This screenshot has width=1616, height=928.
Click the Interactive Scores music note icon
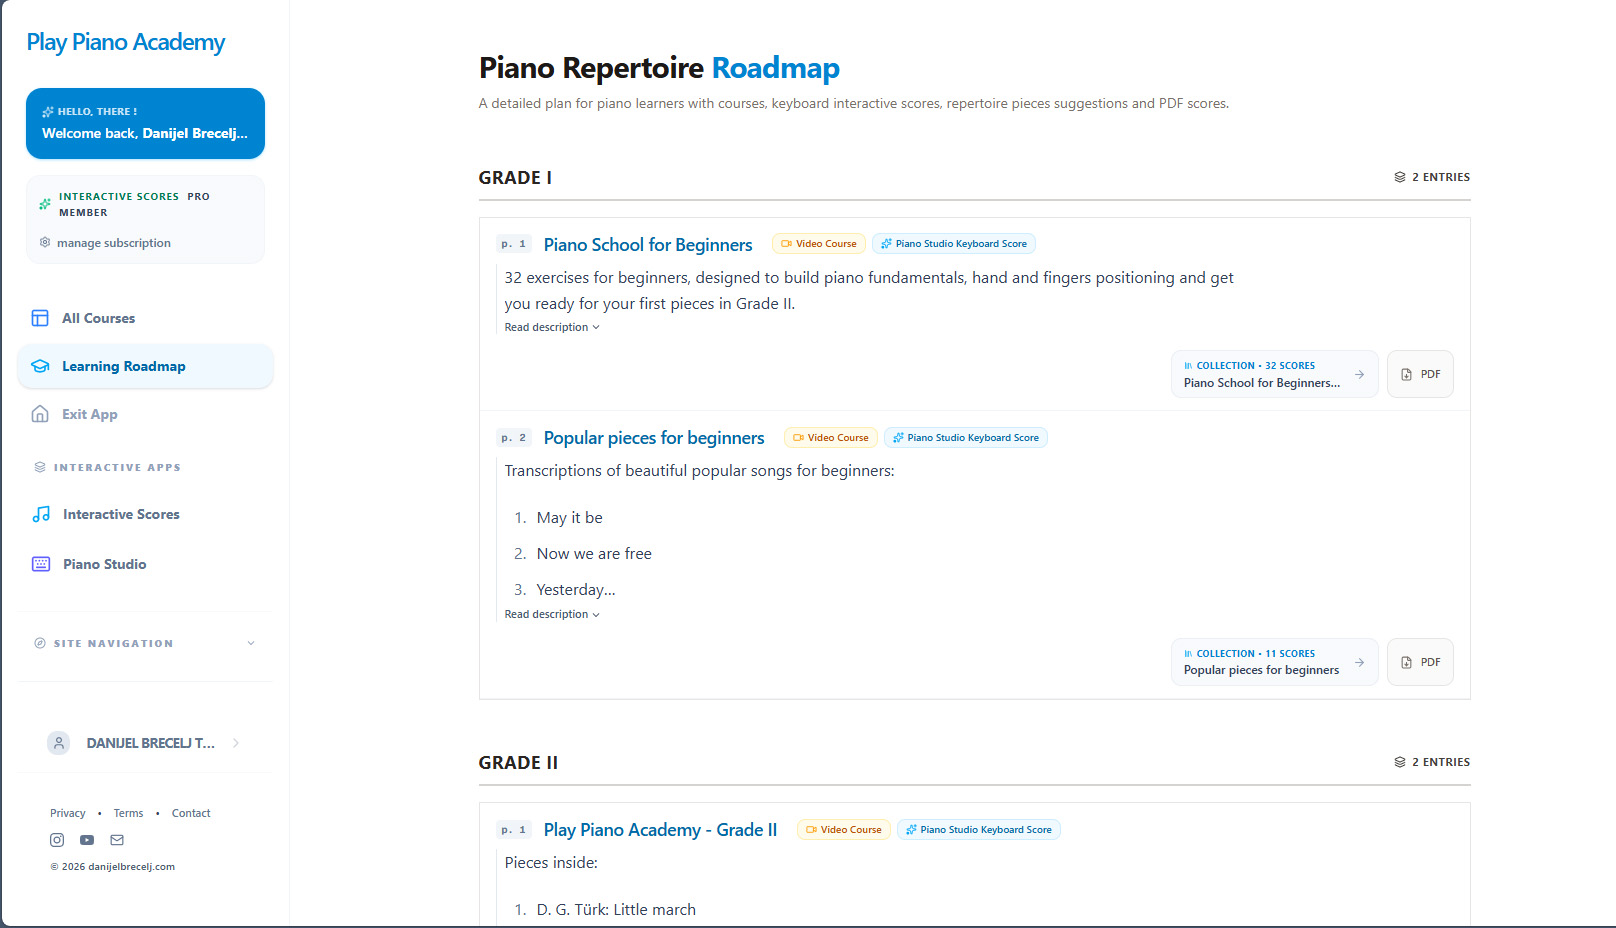coord(41,514)
